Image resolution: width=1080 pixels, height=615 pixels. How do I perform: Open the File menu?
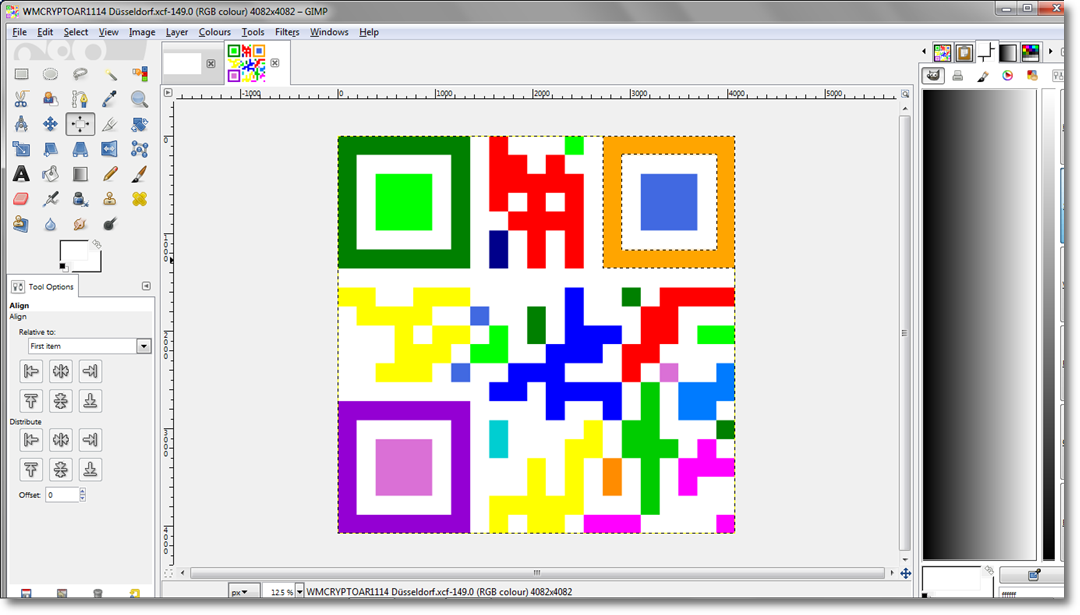pyautogui.click(x=19, y=32)
